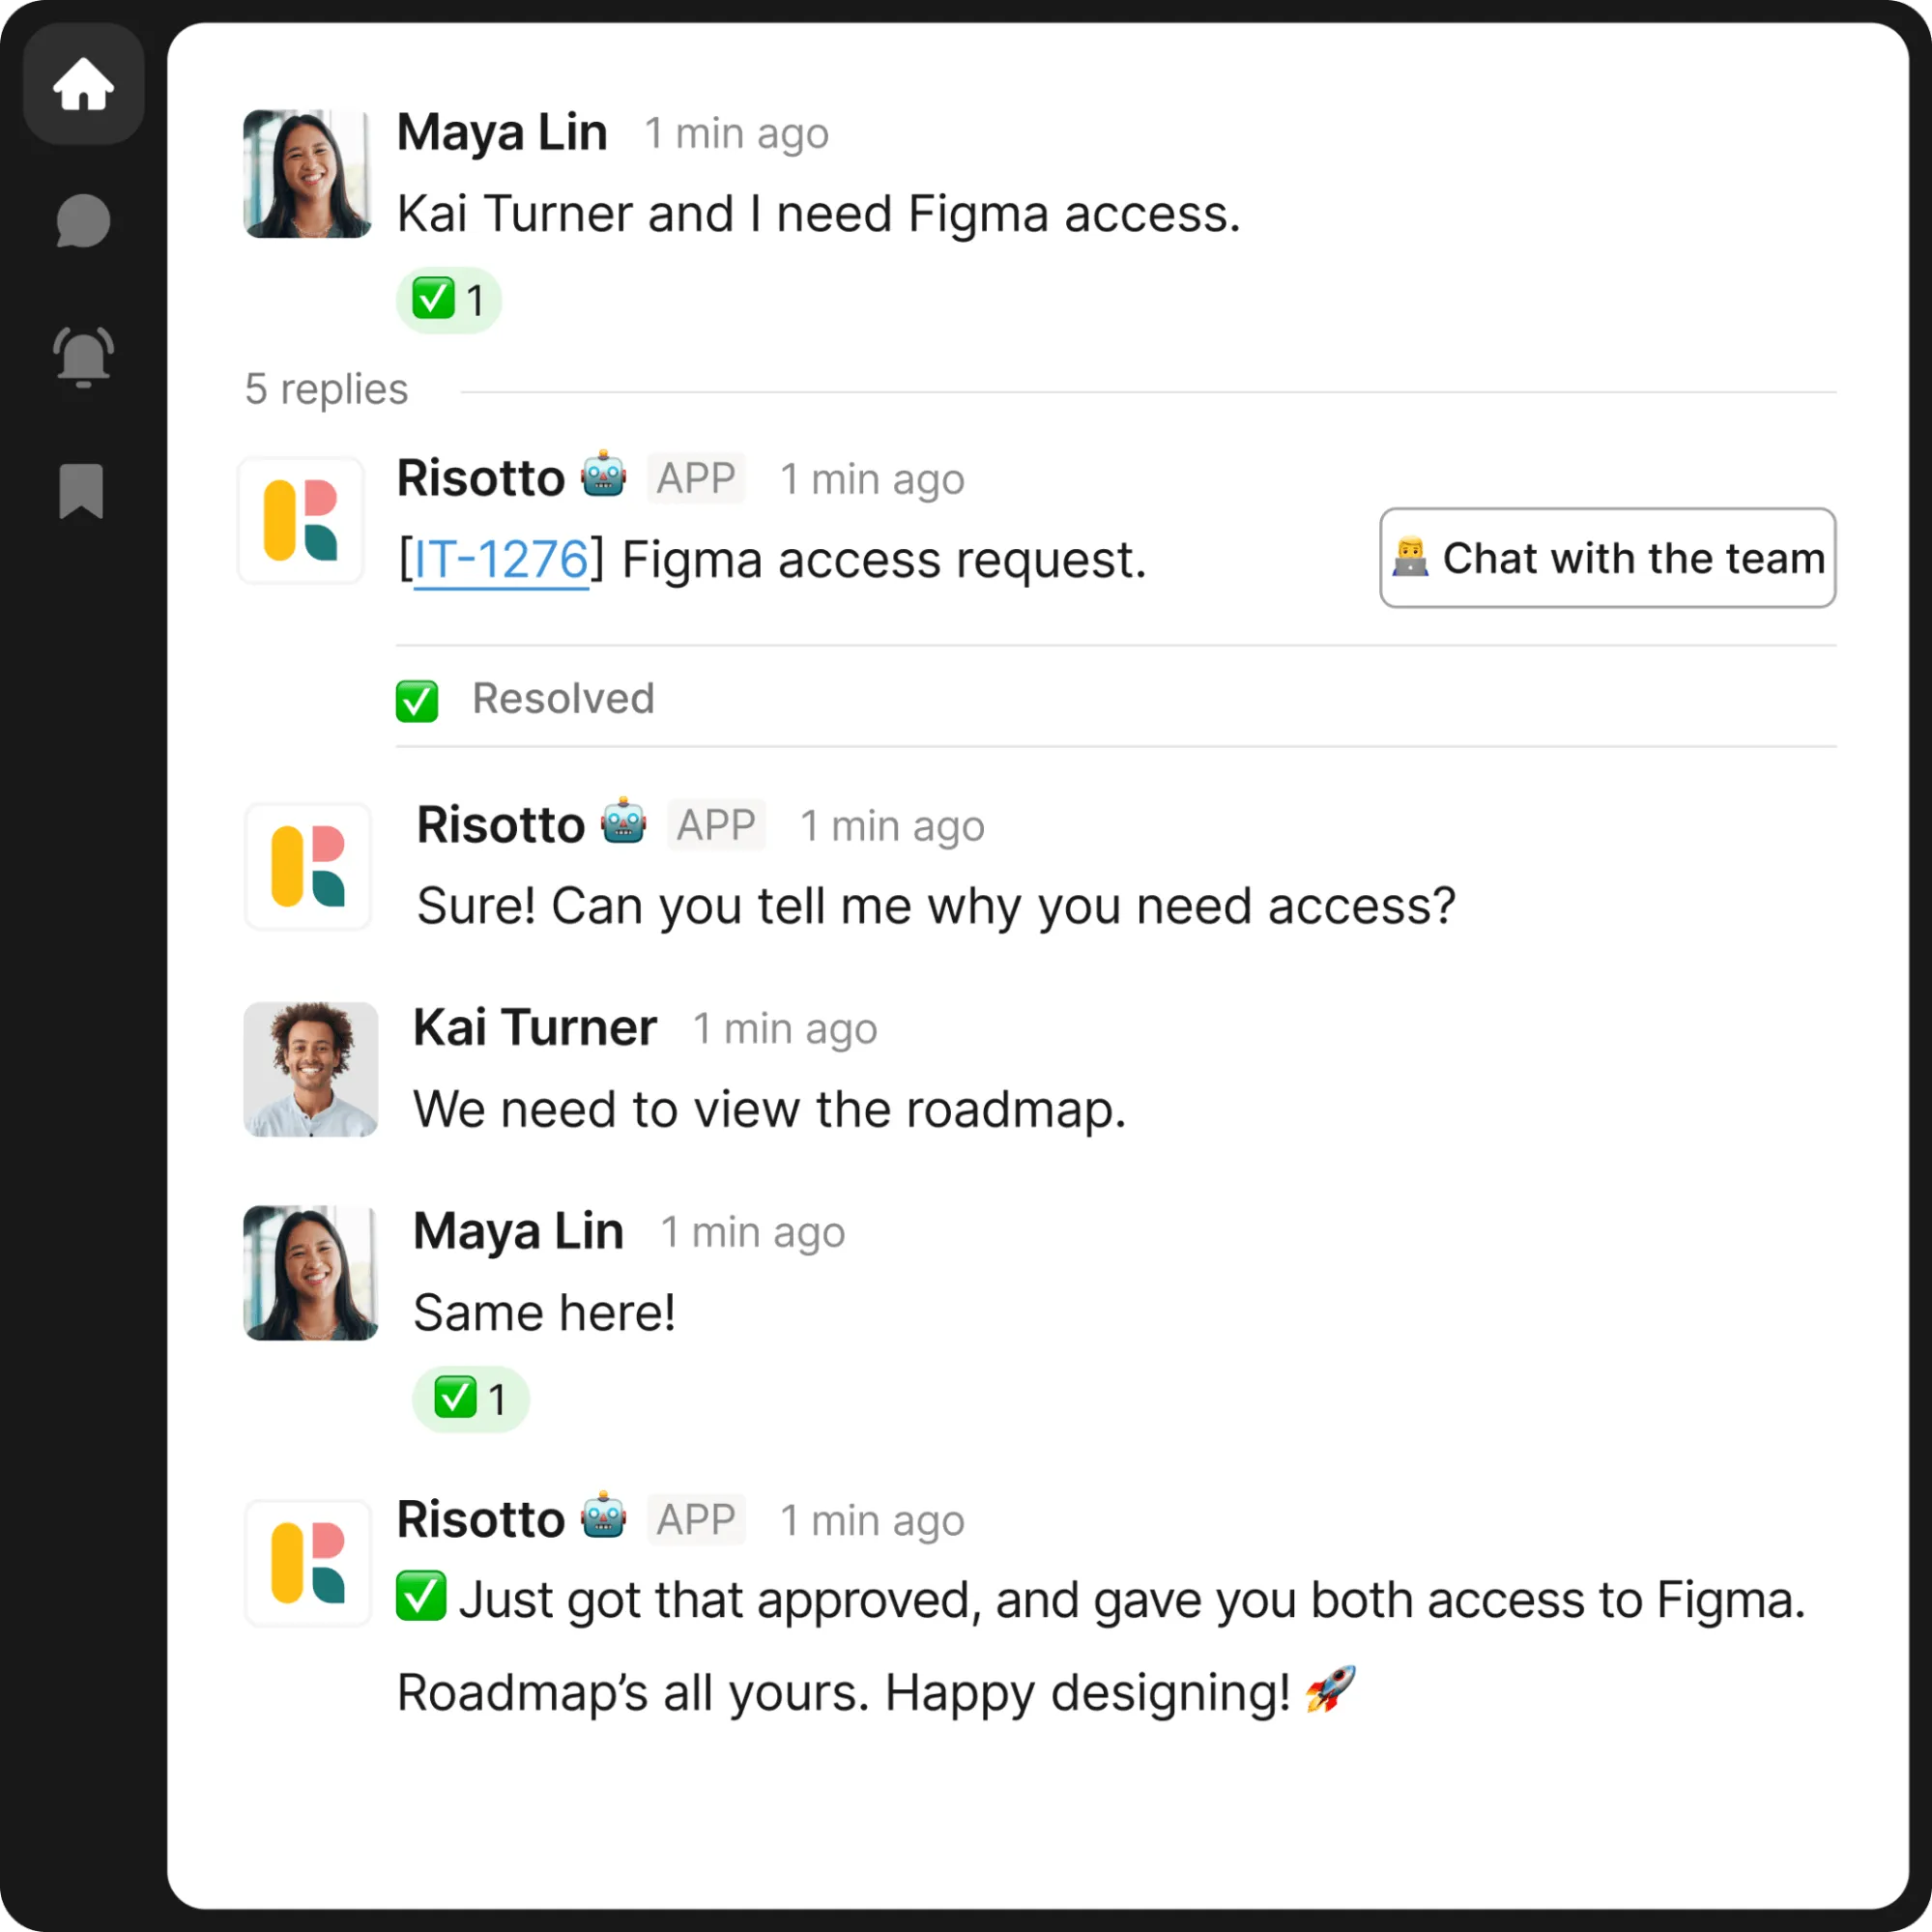Toggle the checkmark reaction under 'Same here!'
This screenshot has width=1932, height=1932.
(x=470, y=1398)
